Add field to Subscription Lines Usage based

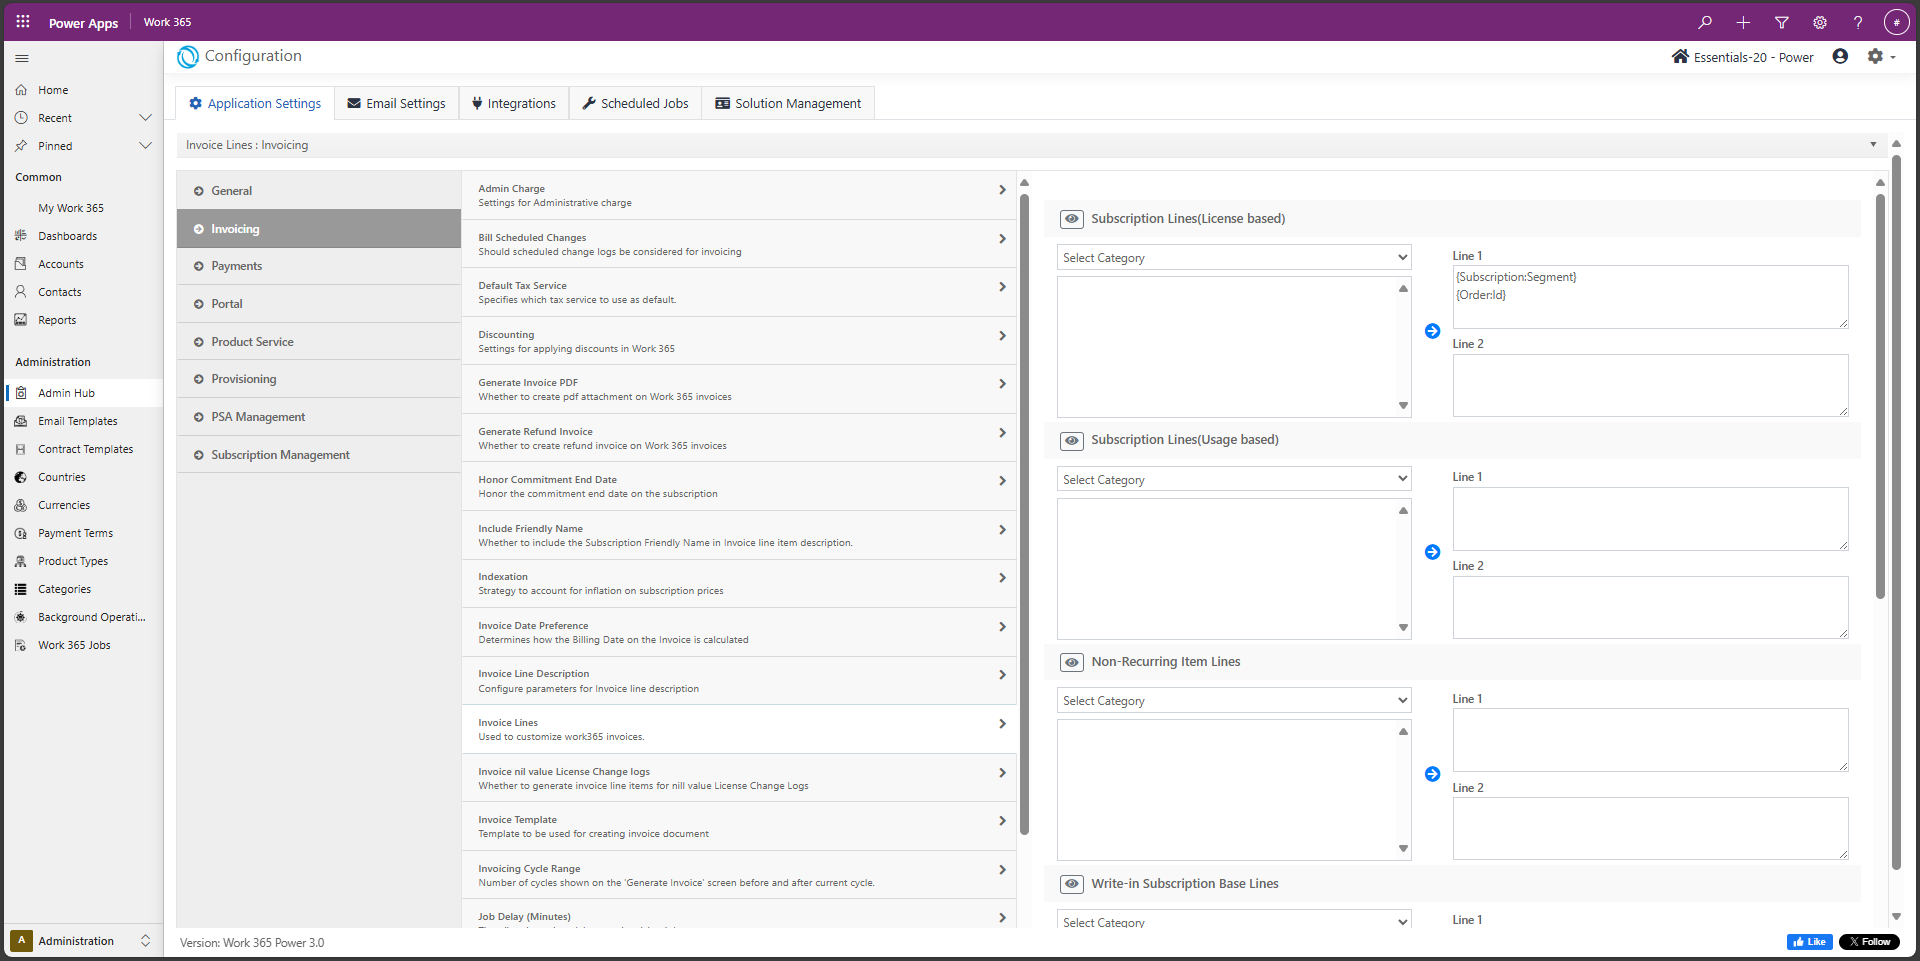click(x=1432, y=552)
